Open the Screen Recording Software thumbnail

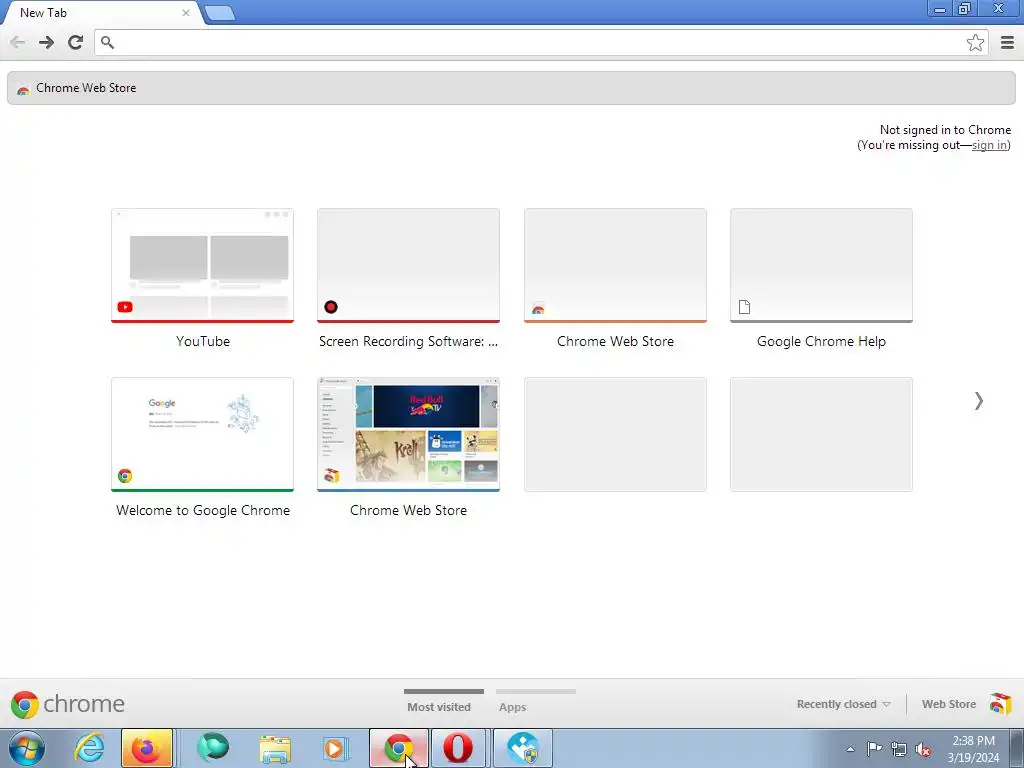(408, 266)
